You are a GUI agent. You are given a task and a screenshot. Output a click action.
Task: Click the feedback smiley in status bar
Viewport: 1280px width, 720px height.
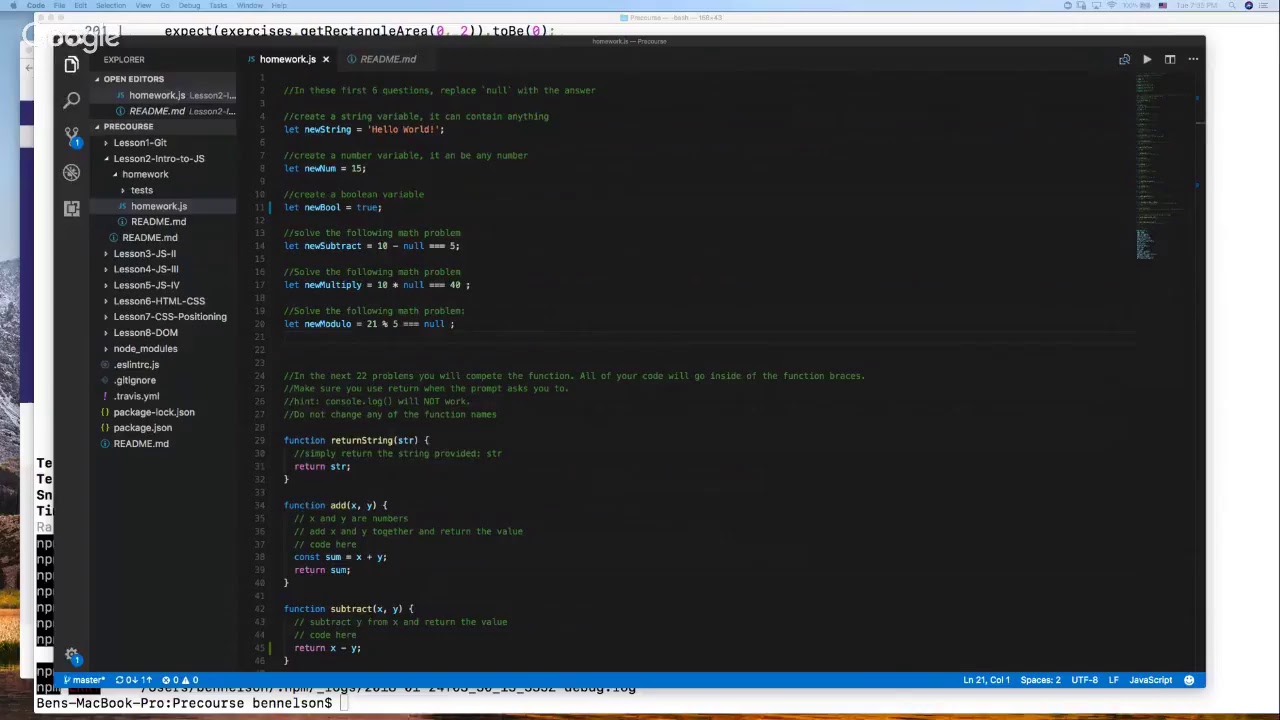[1189, 680]
